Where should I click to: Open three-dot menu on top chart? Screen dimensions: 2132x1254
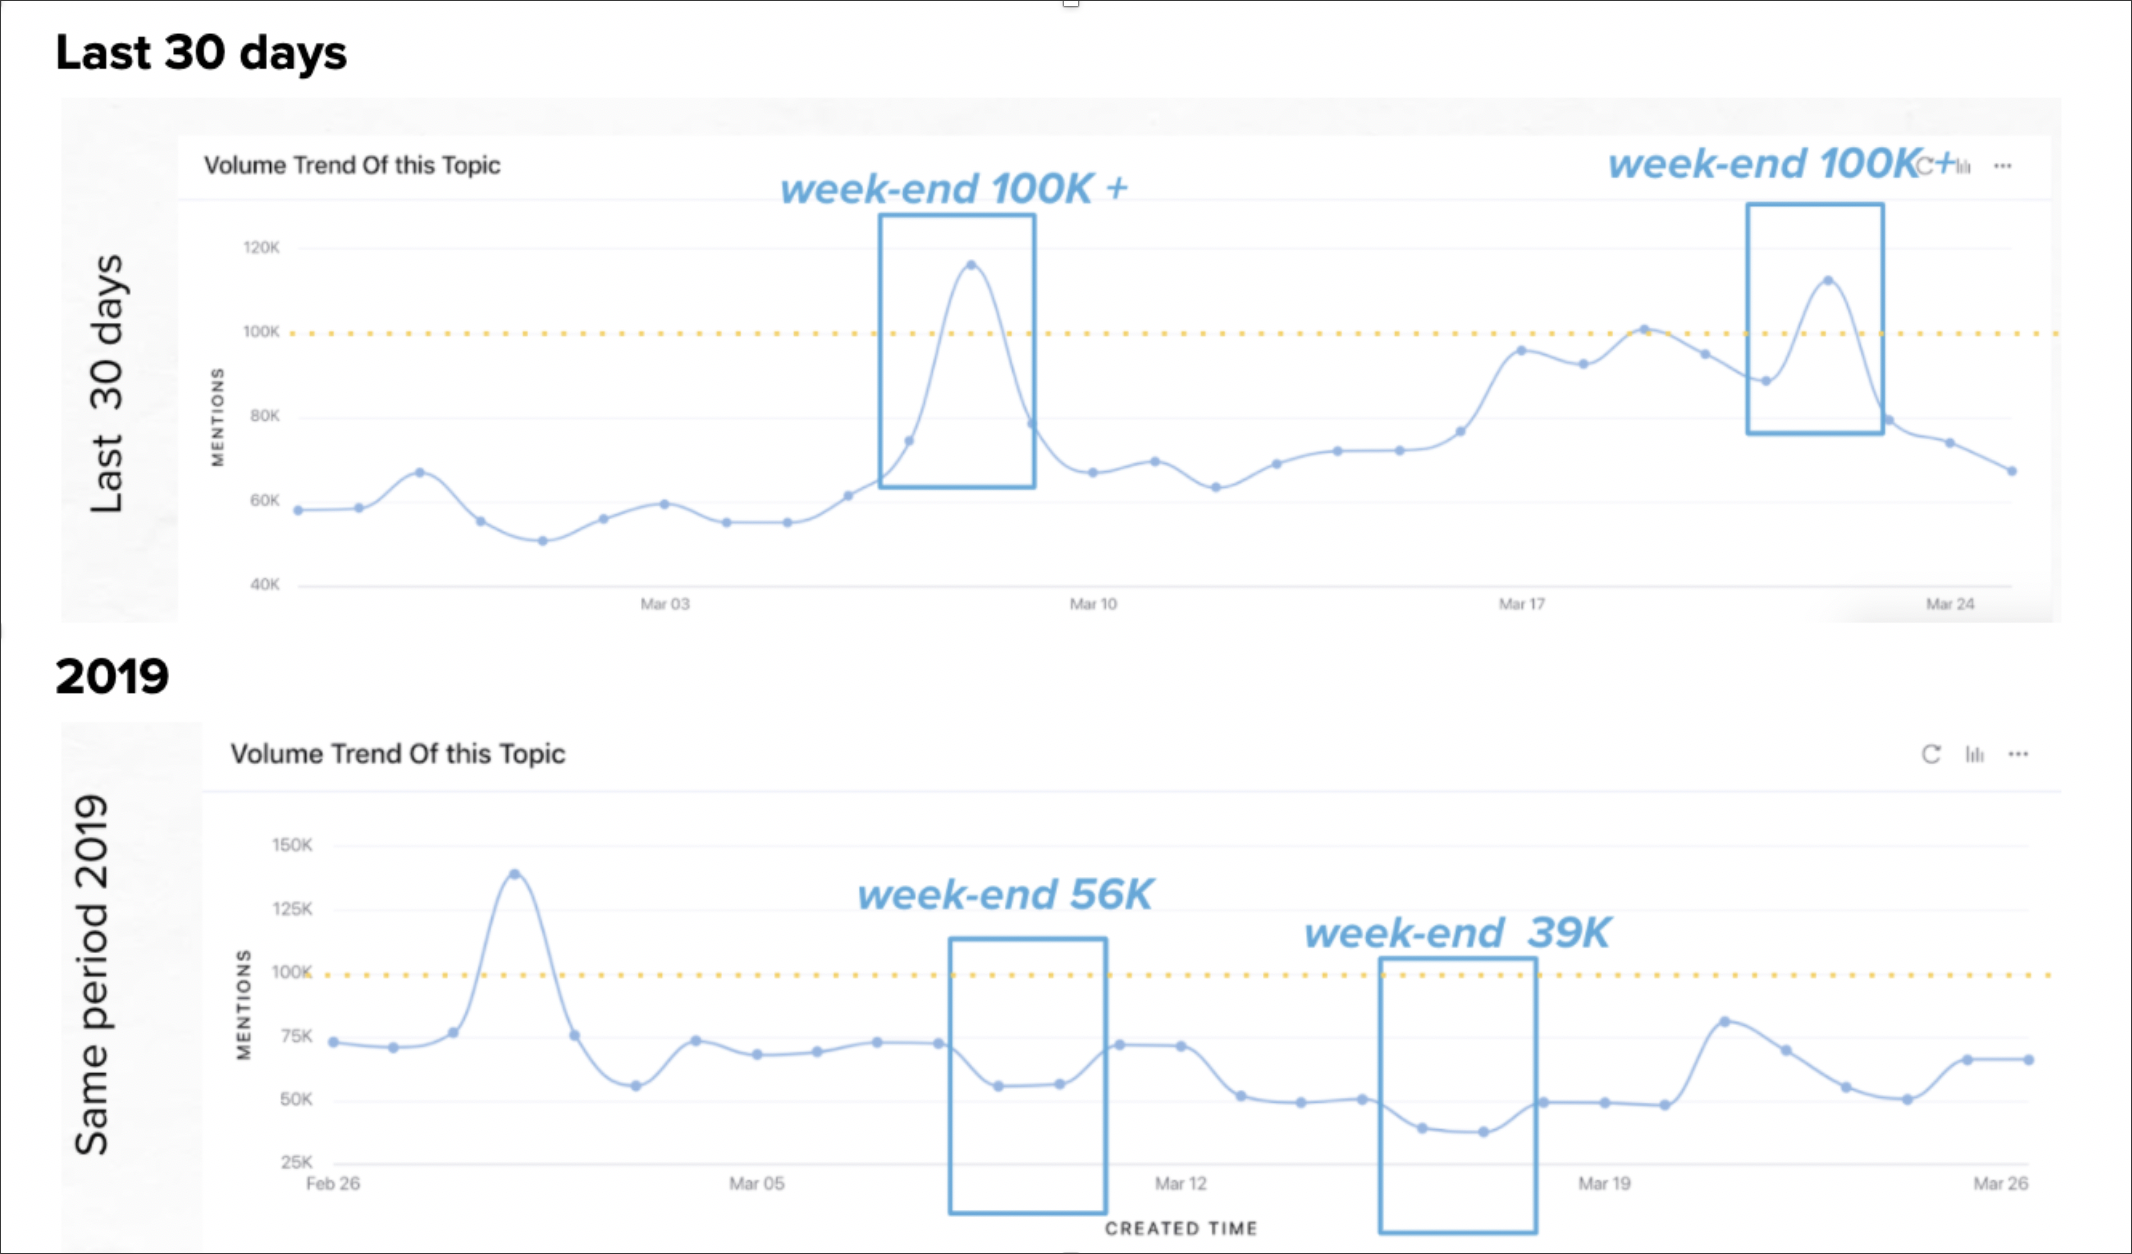(2002, 166)
